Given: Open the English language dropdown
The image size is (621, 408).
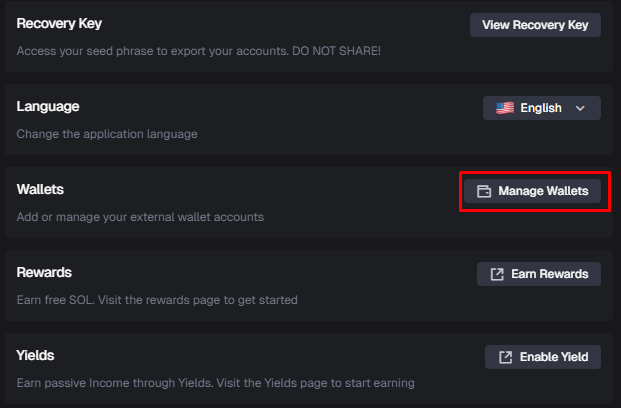Looking at the screenshot, I should point(541,108).
